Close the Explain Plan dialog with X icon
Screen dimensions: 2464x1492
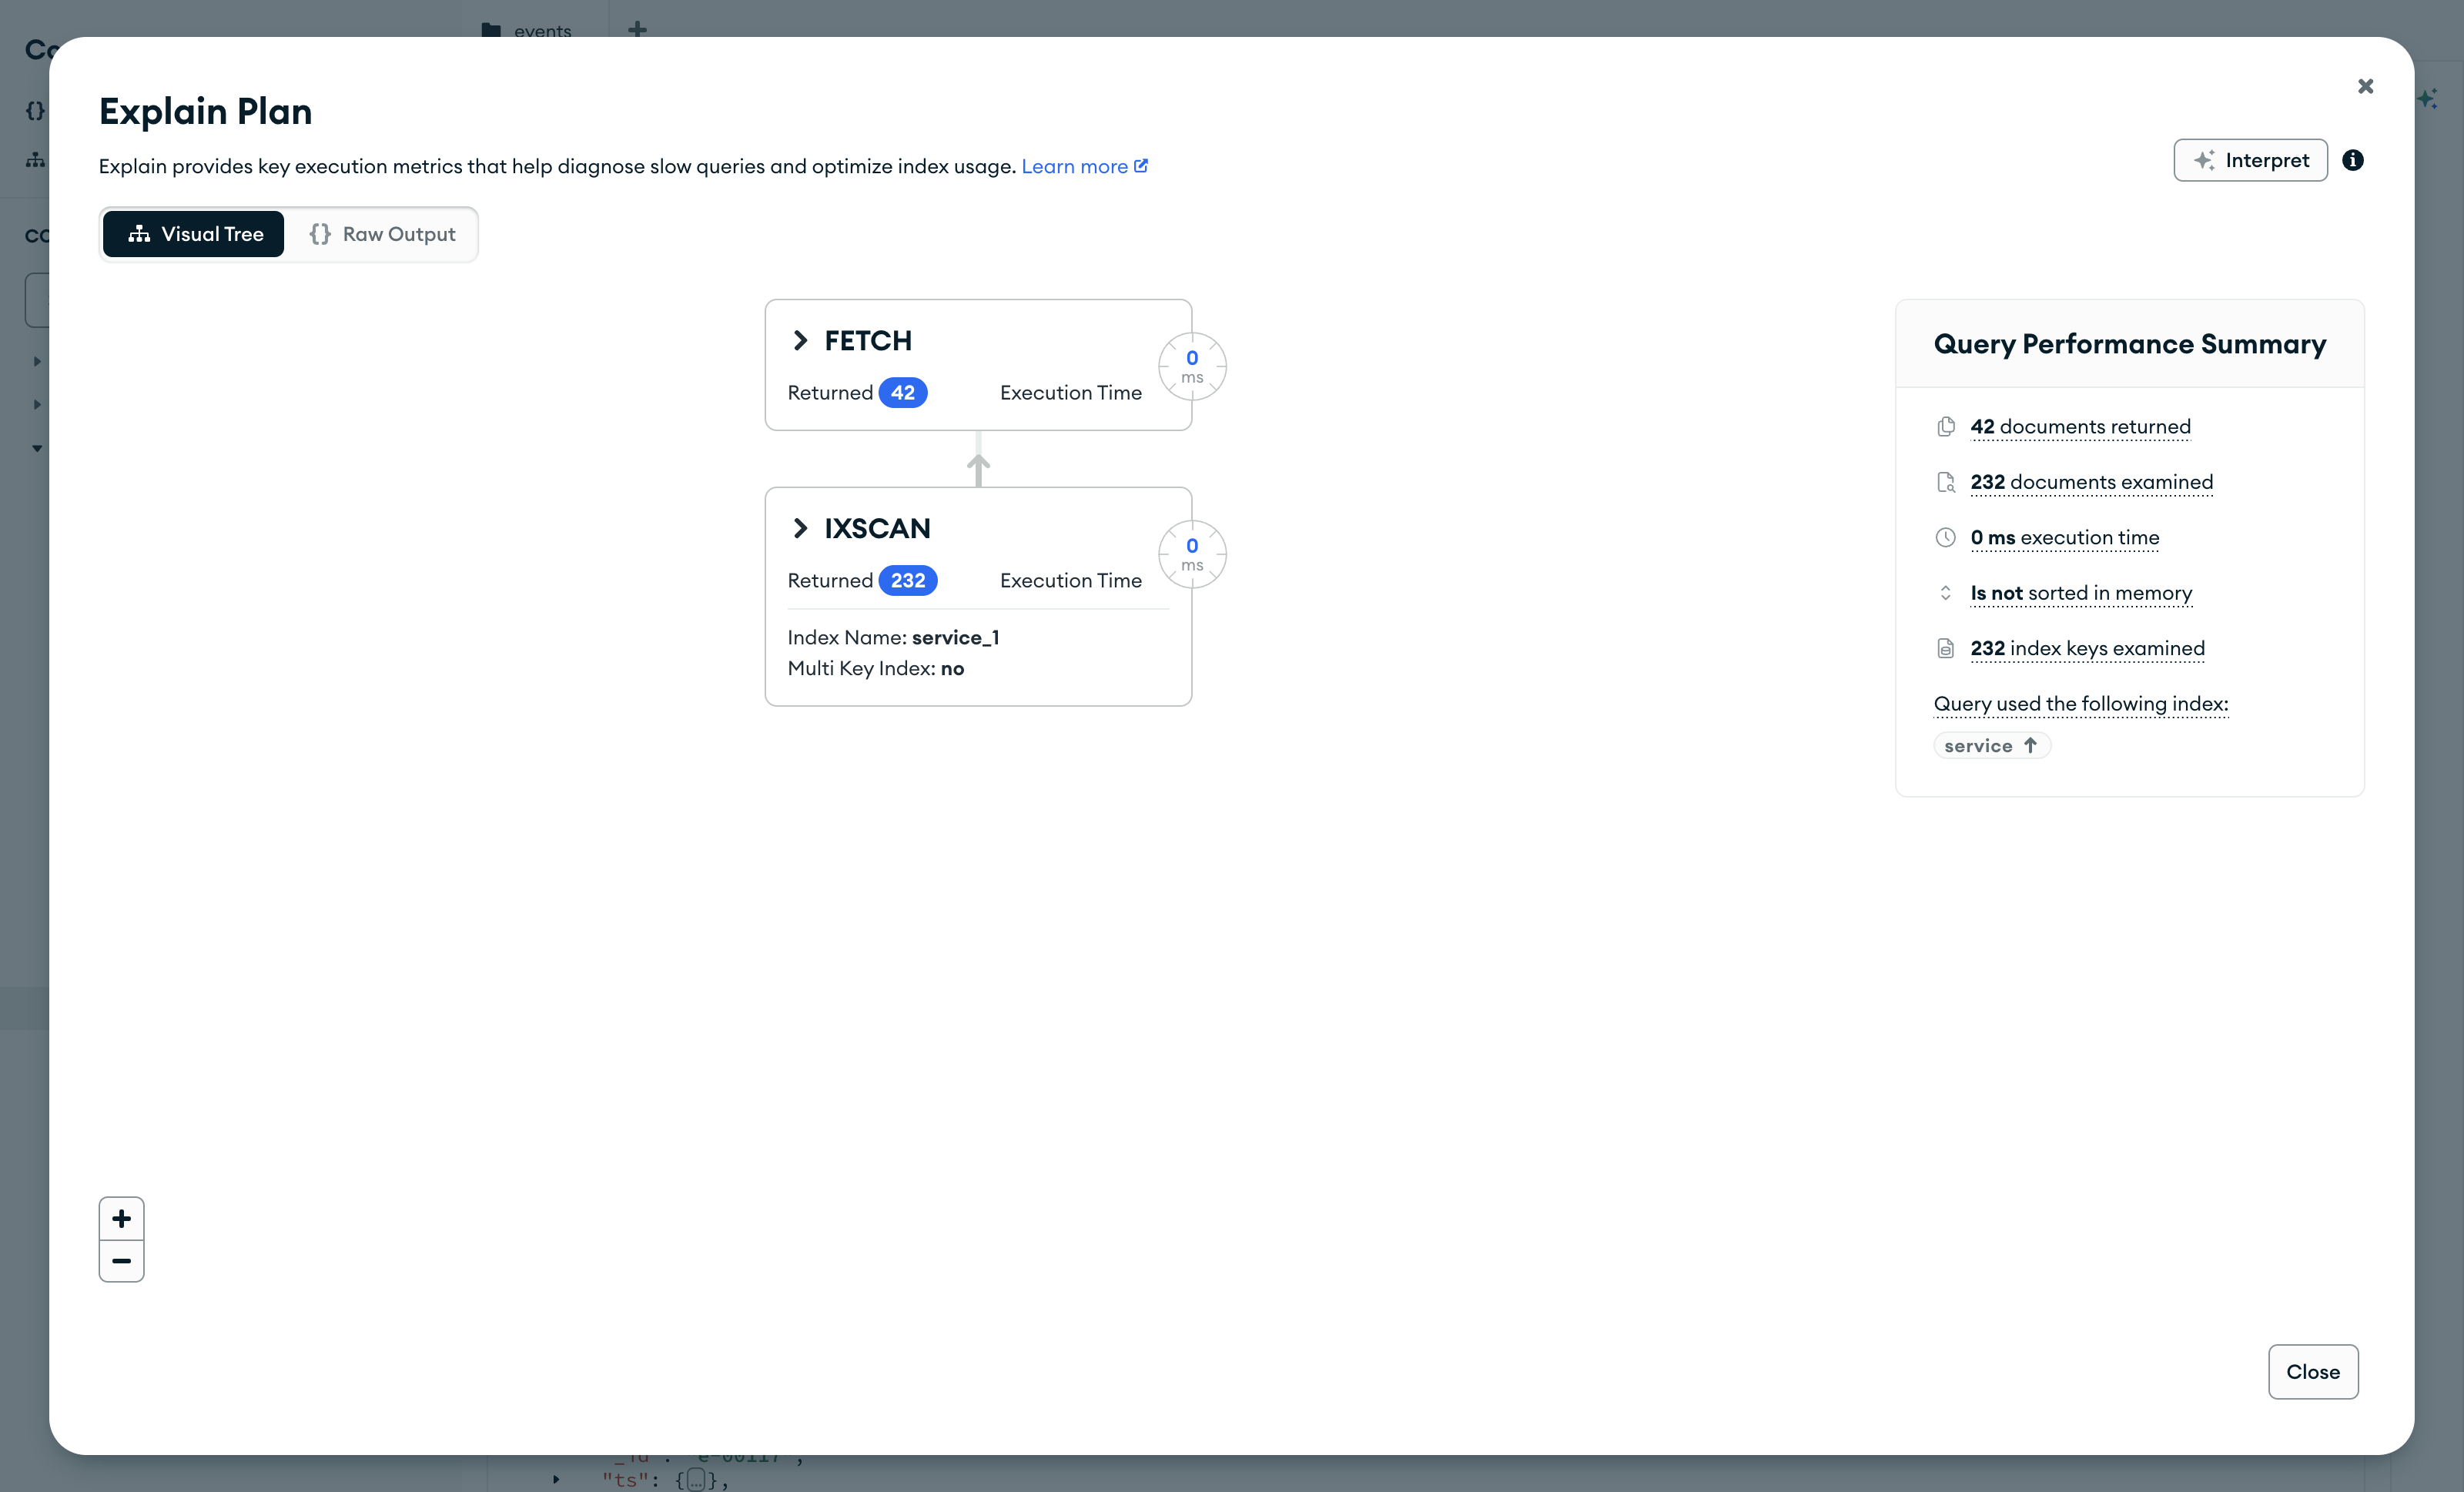point(2365,86)
